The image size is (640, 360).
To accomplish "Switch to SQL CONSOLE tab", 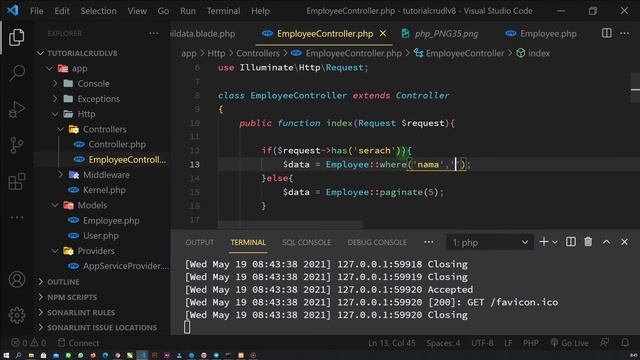I will tap(306, 242).
